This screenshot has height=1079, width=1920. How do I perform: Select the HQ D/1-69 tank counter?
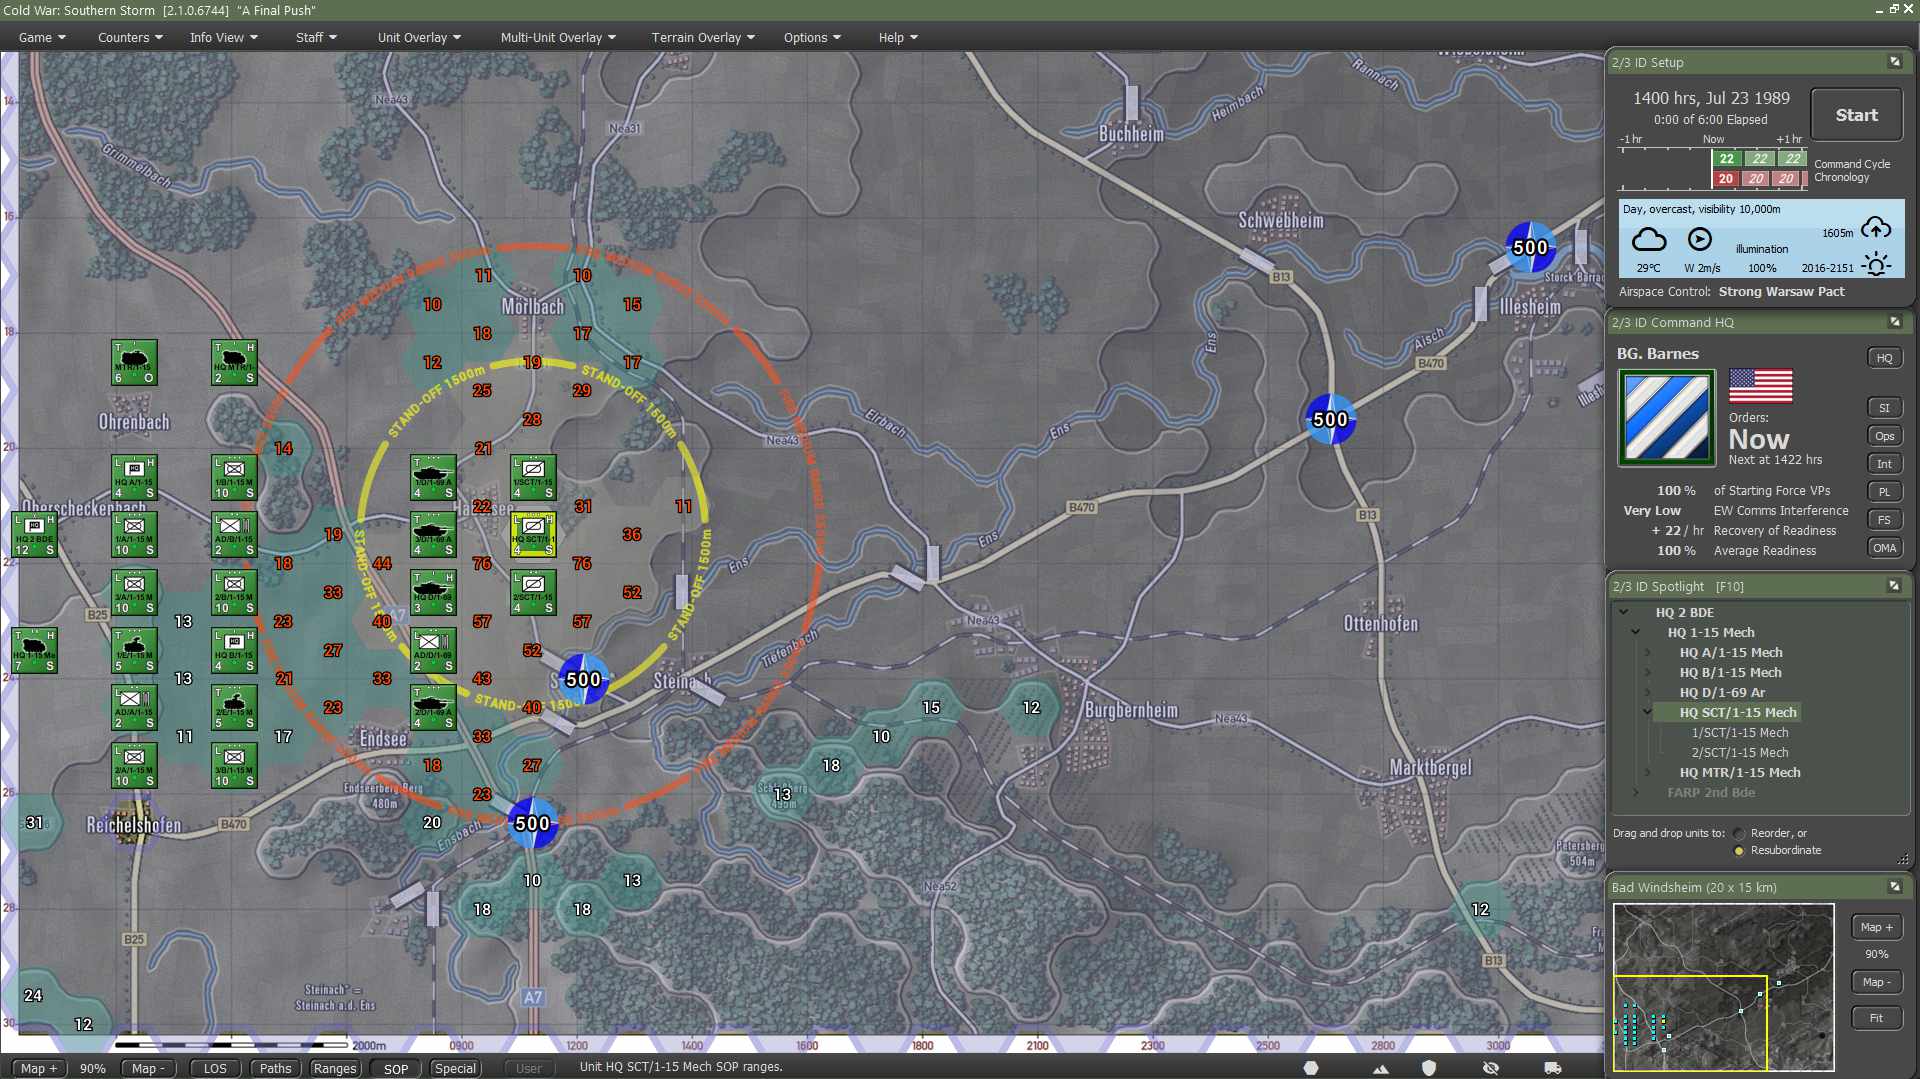433,593
